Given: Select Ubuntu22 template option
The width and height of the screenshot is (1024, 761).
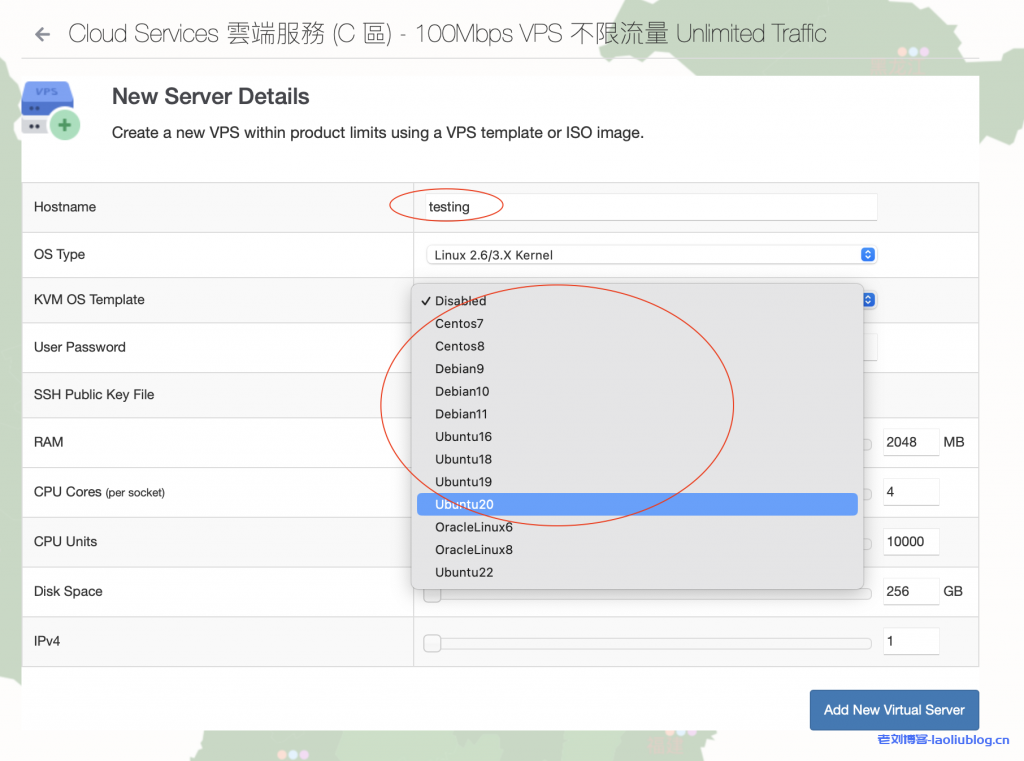Looking at the screenshot, I should pos(462,572).
